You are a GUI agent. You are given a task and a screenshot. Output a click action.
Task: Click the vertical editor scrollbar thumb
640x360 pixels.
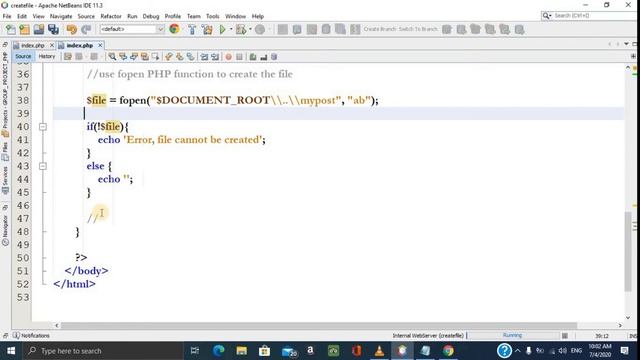point(628,251)
